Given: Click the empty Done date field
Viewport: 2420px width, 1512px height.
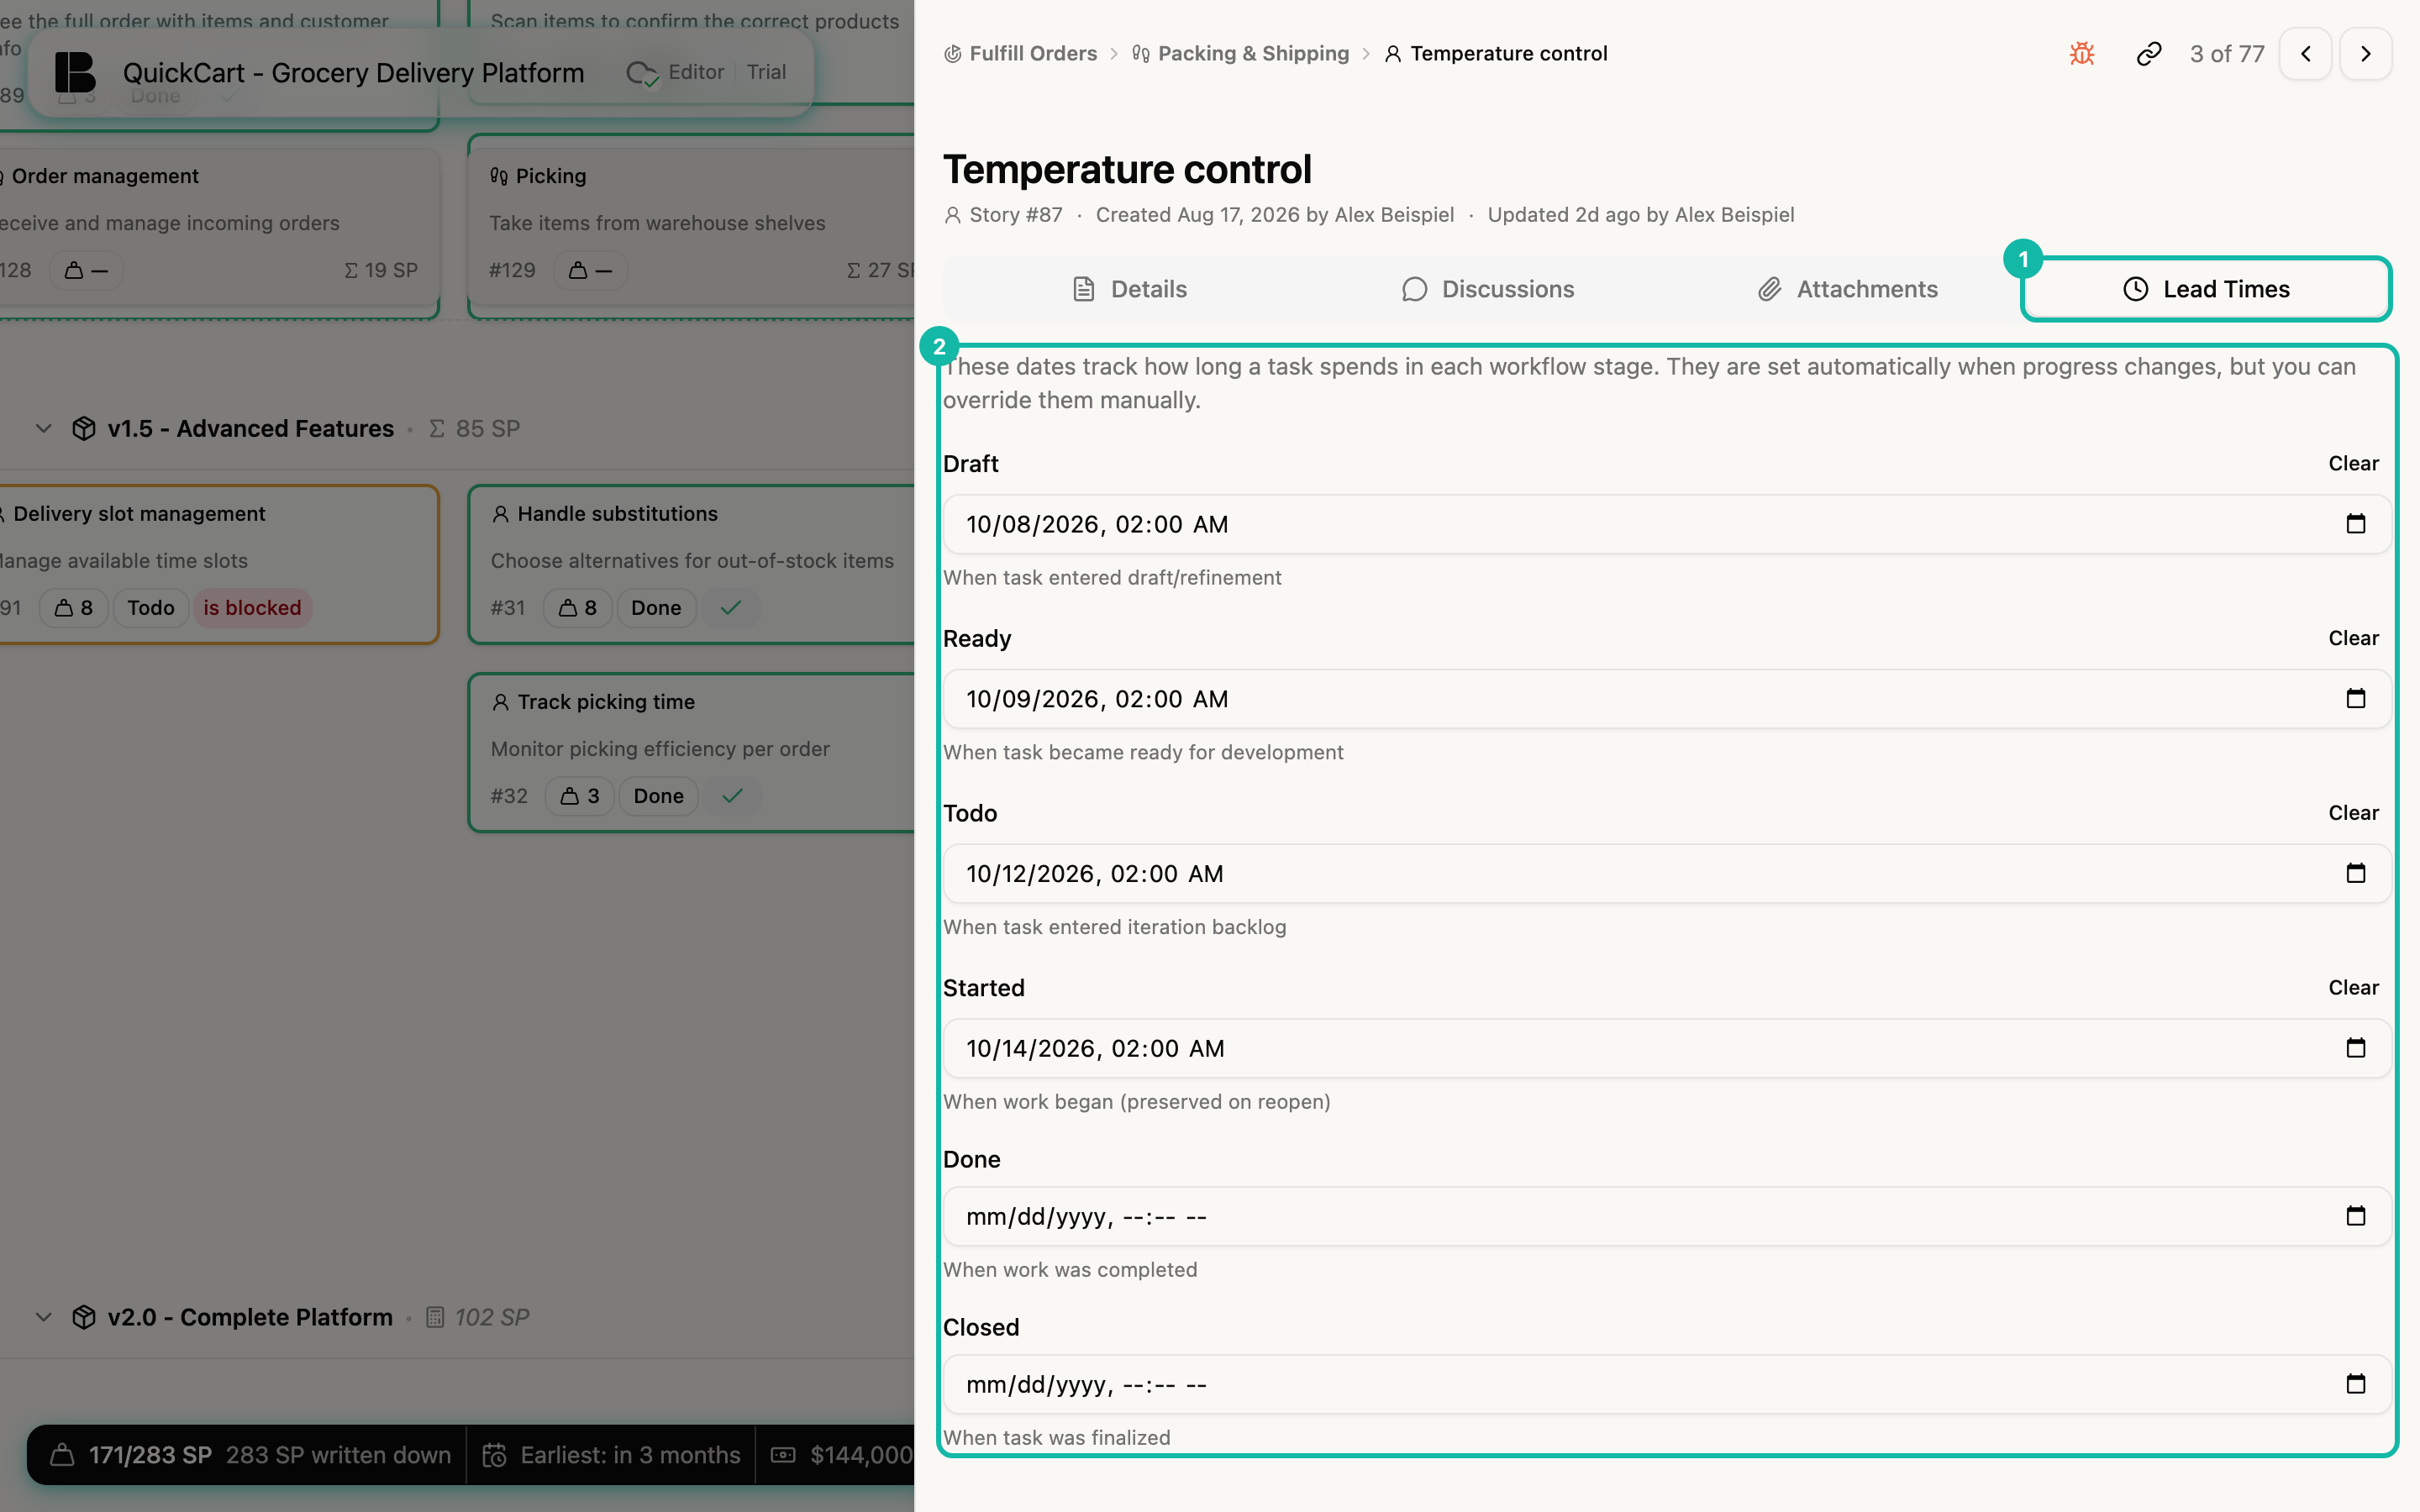Looking at the screenshot, I should [1667, 1216].
